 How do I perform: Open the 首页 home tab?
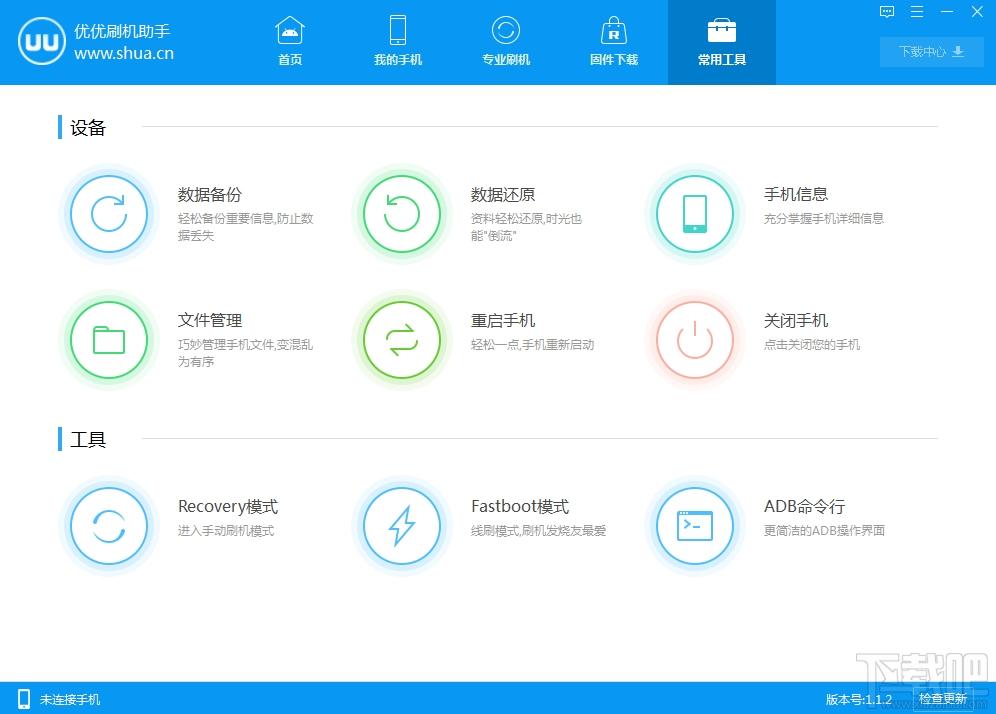[x=290, y=42]
